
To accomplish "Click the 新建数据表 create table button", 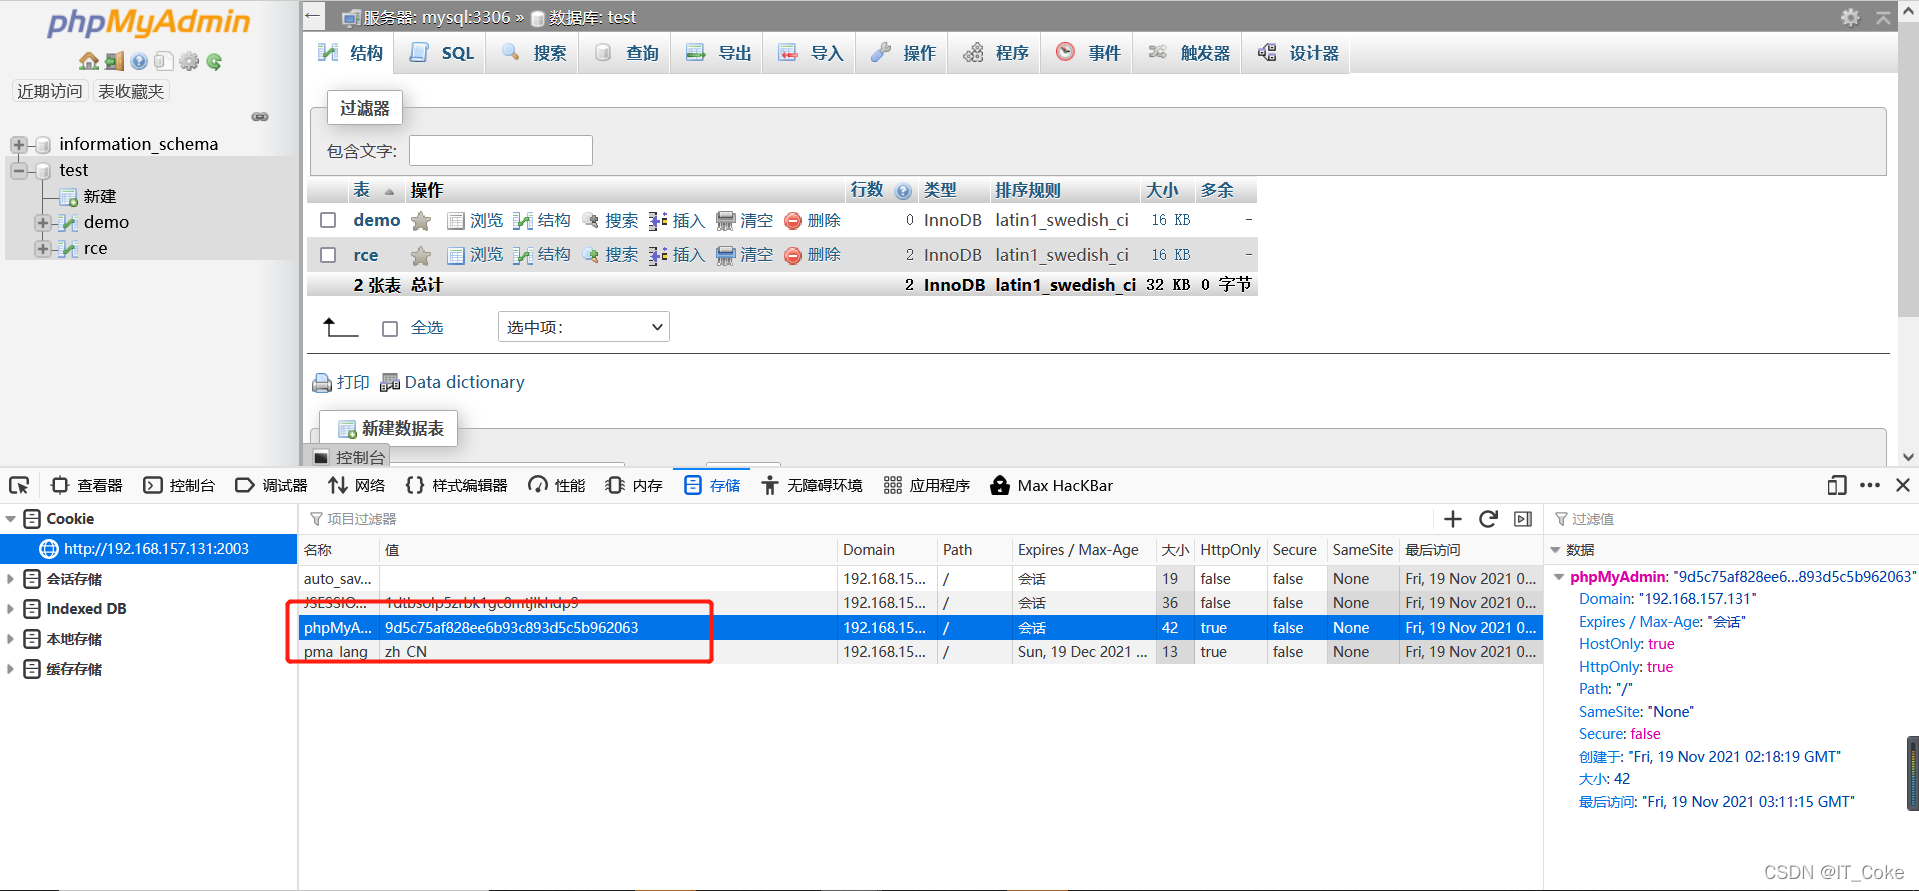I will pos(390,428).
